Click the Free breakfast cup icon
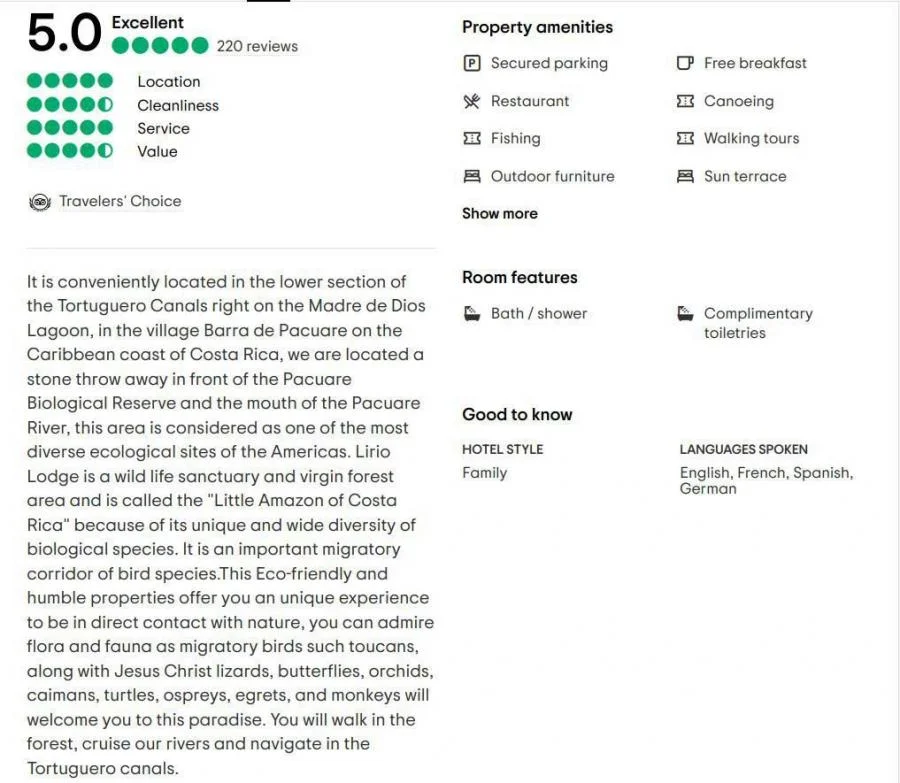Image resolution: width=900 pixels, height=783 pixels. (x=685, y=63)
